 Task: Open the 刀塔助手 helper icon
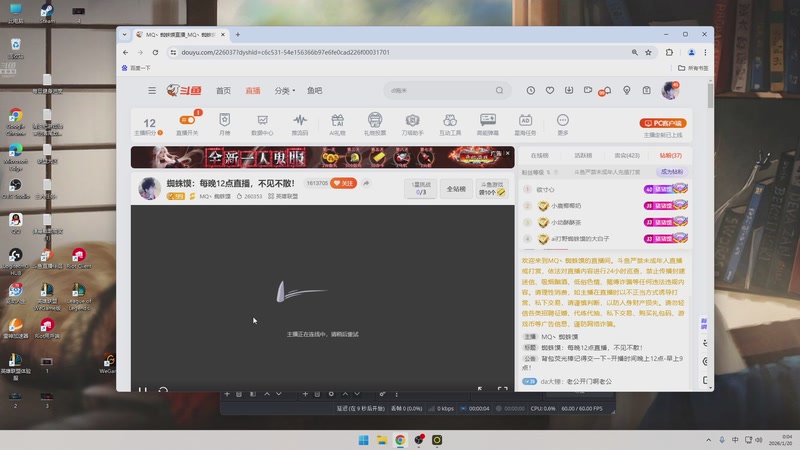(412, 124)
